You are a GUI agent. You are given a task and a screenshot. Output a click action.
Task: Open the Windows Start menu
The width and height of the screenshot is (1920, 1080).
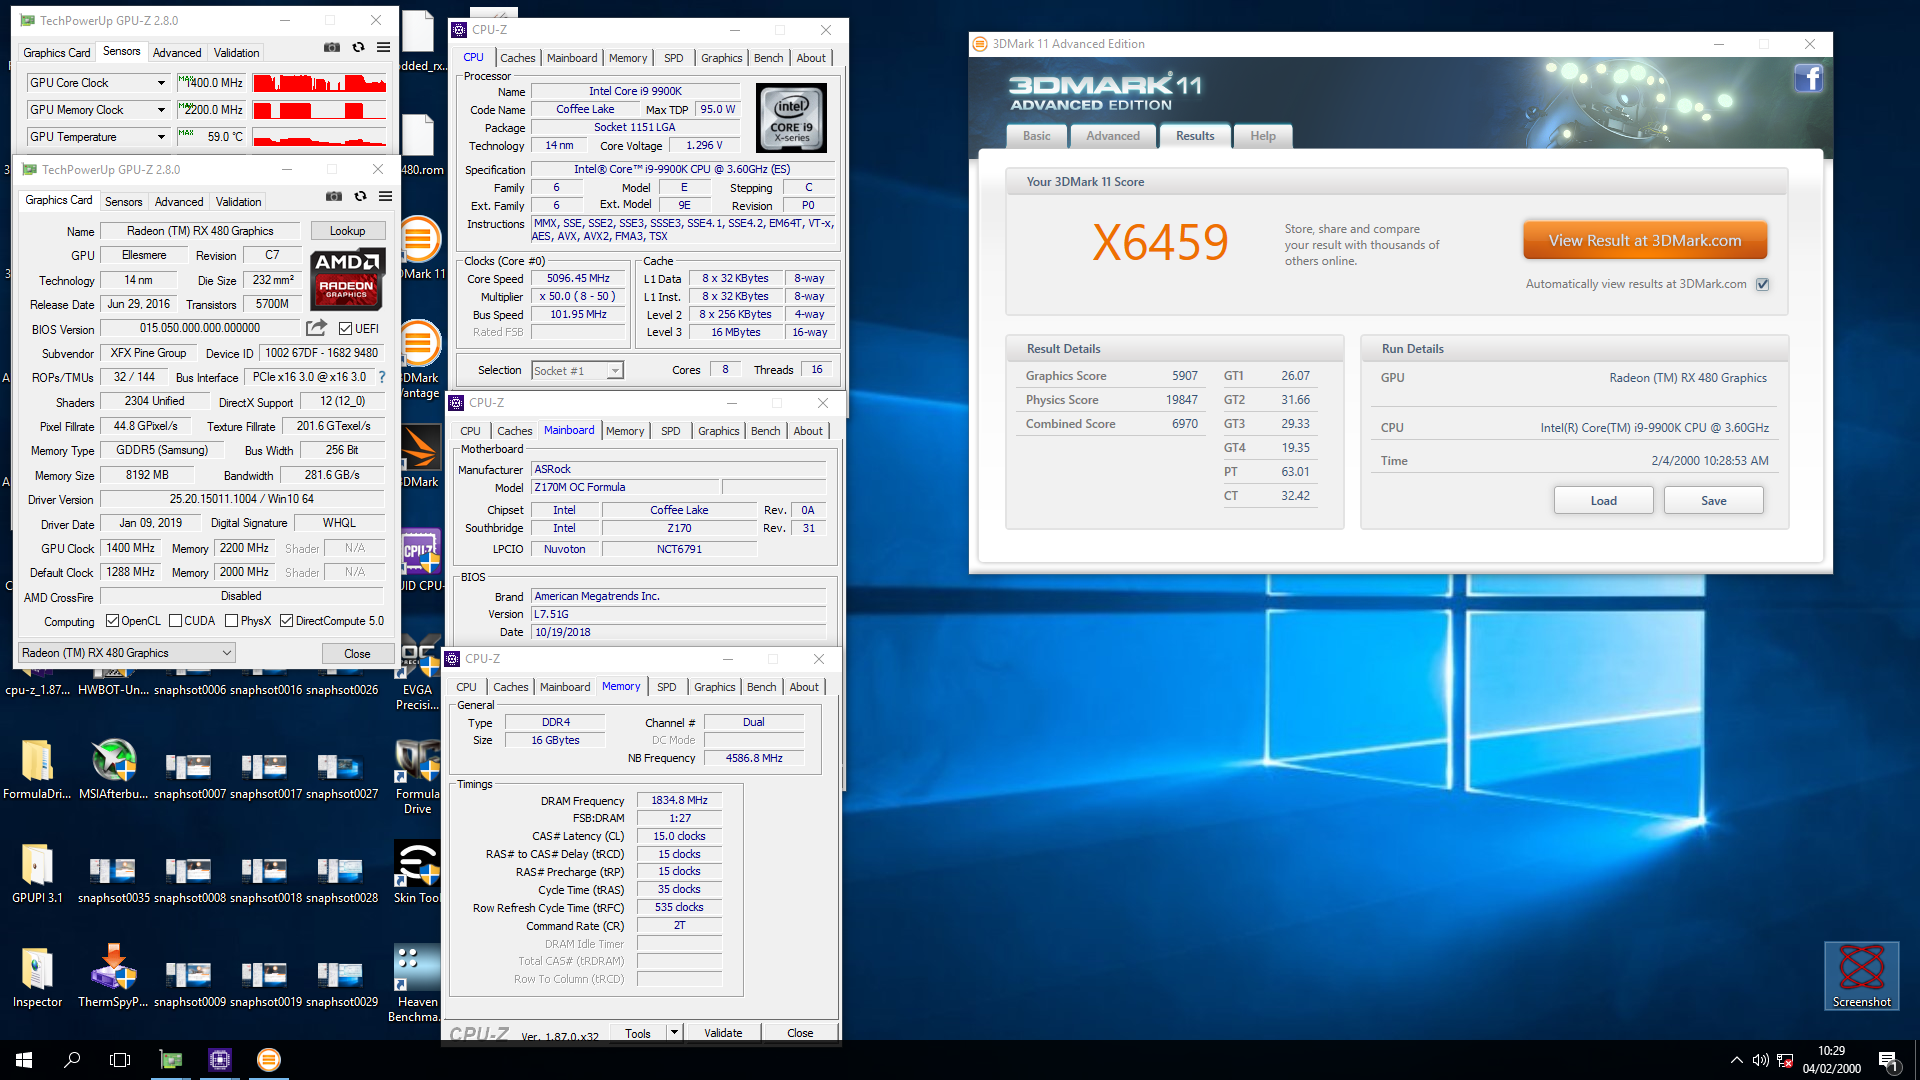tap(24, 1060)
